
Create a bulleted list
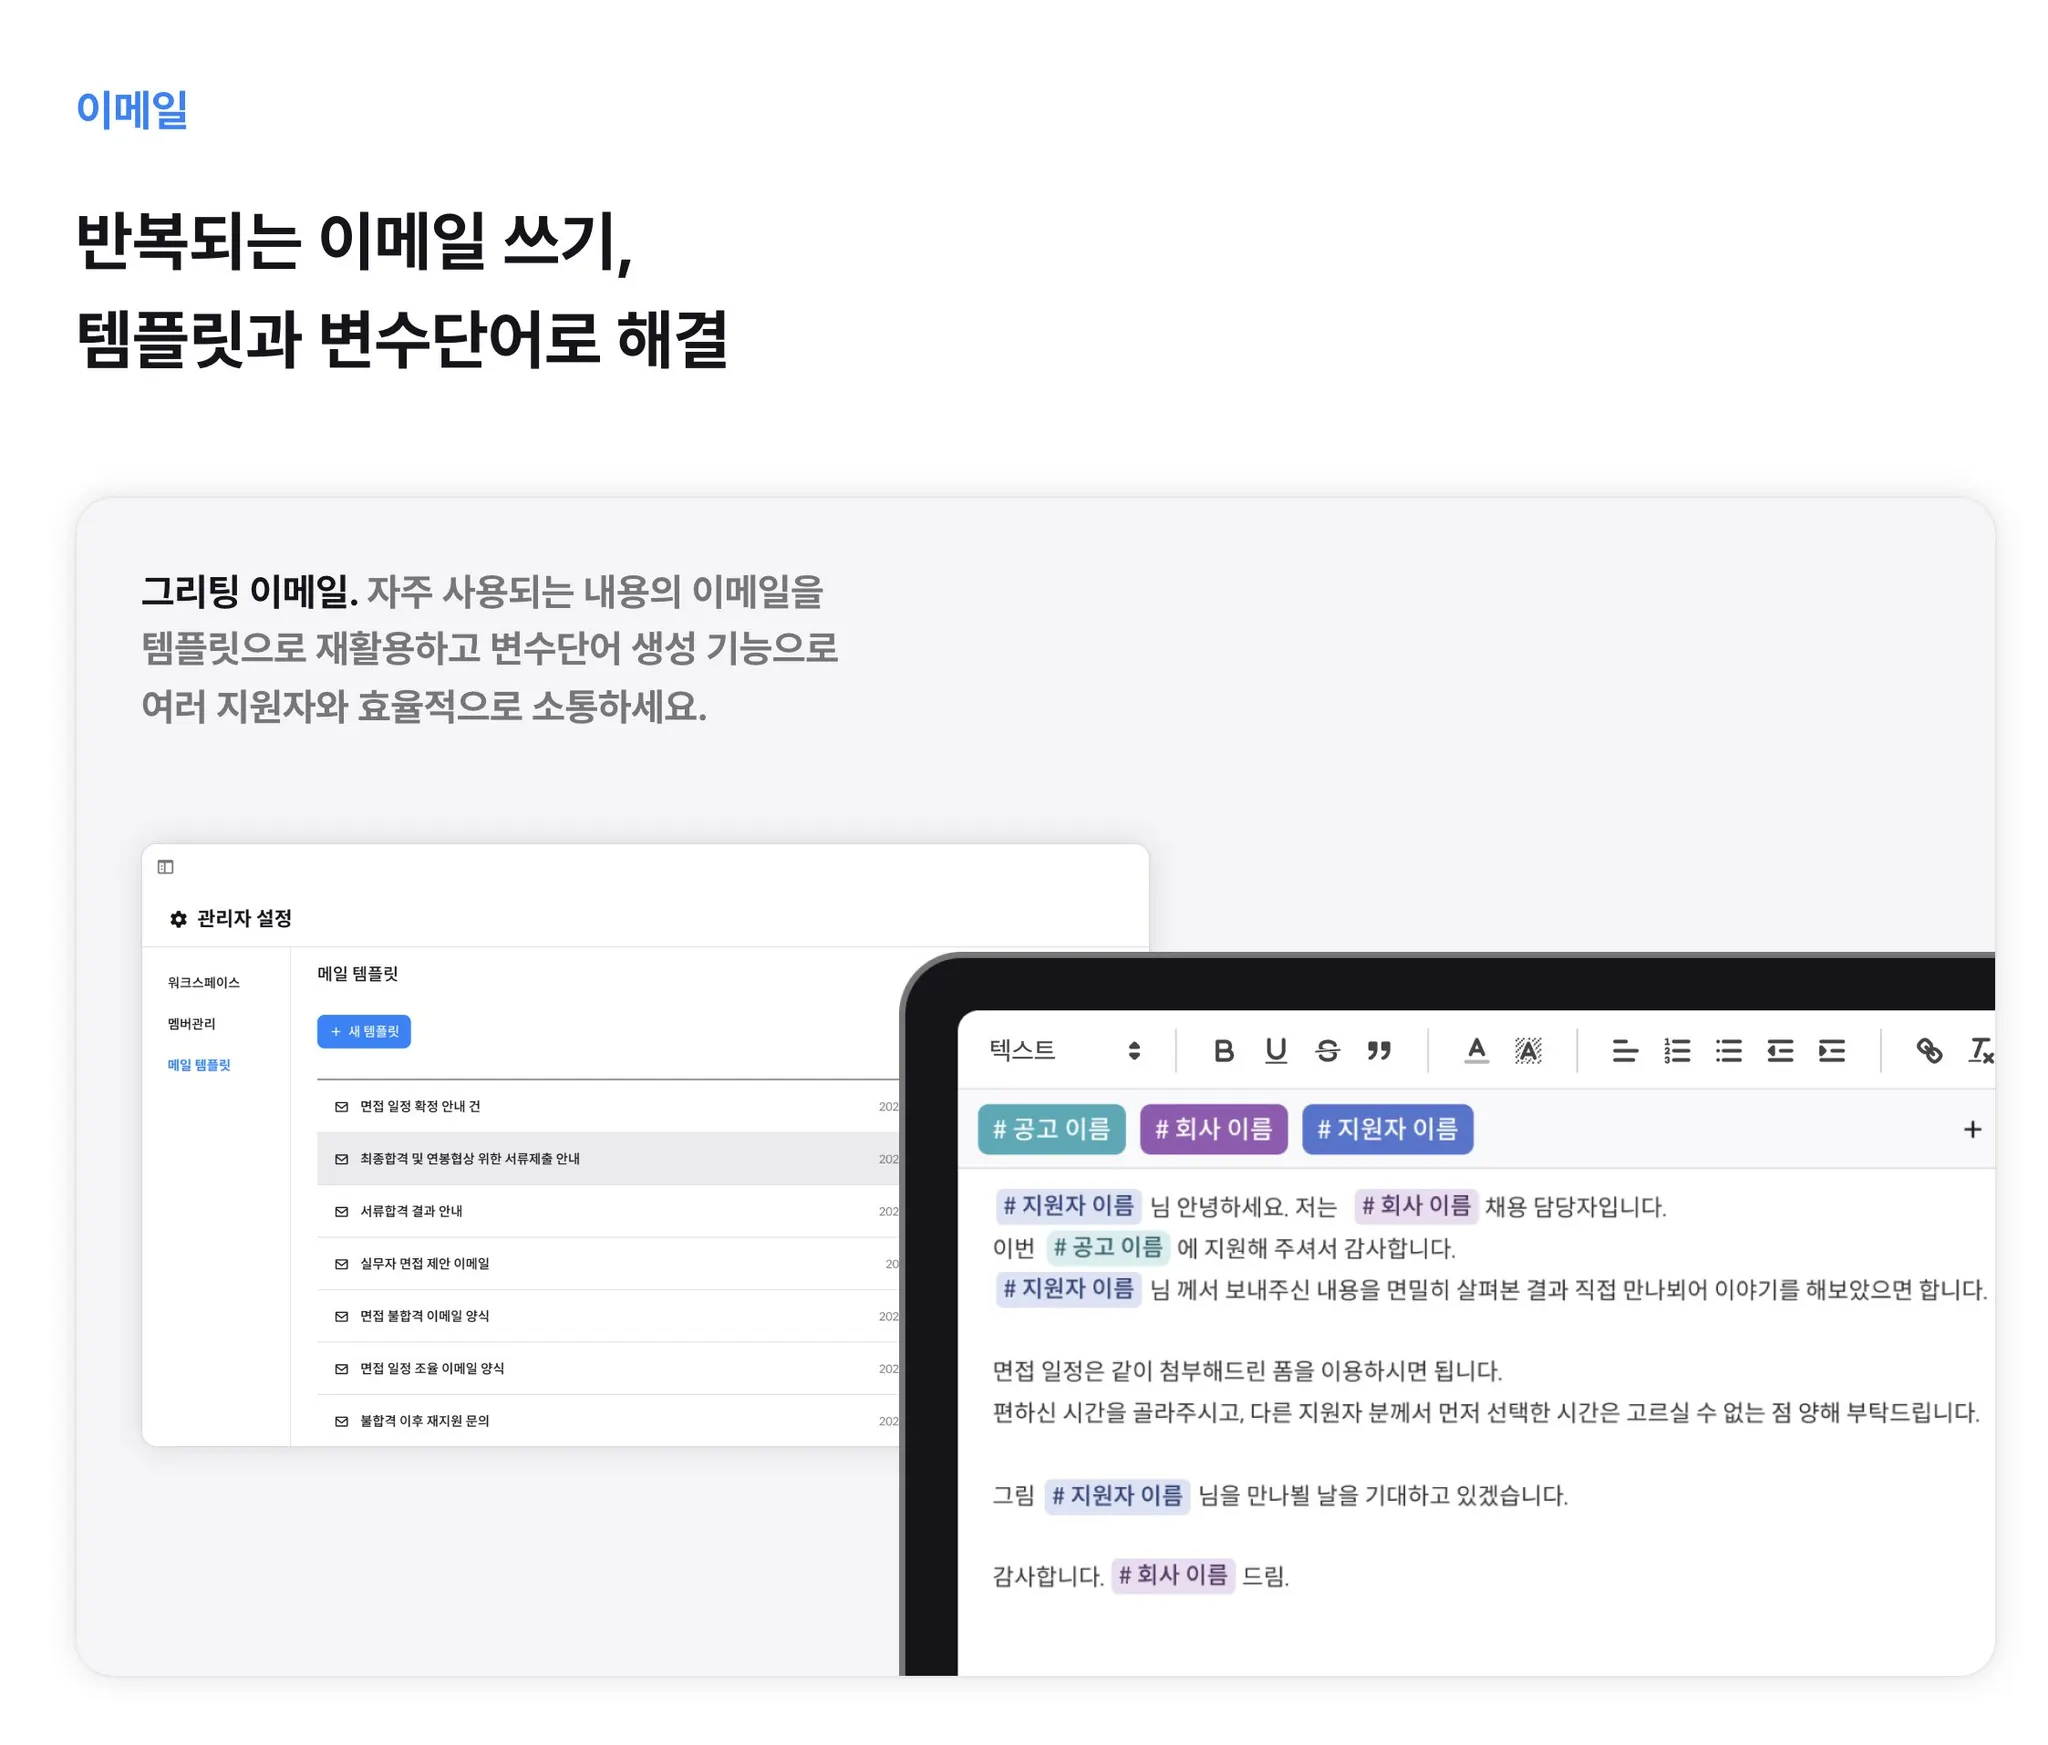[x=1727, y=1050]
